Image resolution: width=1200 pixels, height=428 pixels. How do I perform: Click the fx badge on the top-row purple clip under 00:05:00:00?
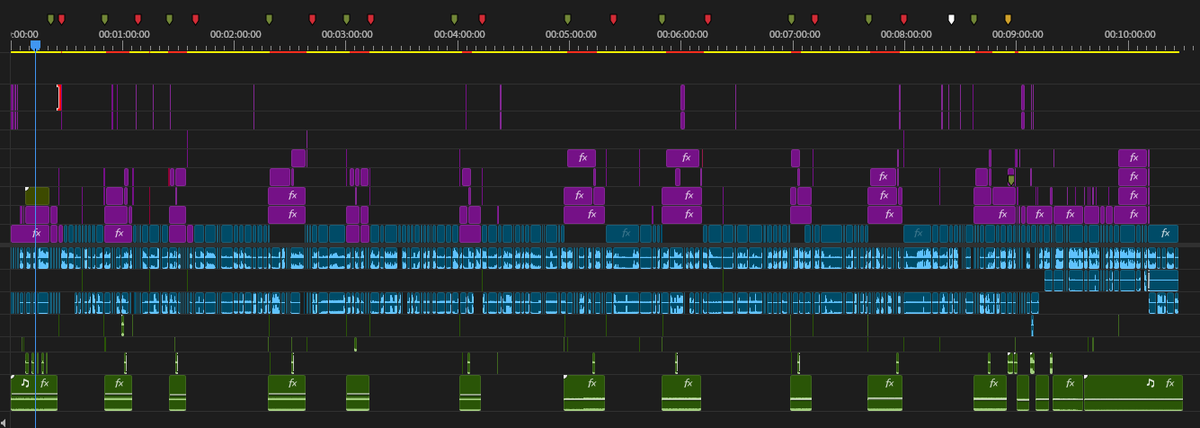[581, 158]
